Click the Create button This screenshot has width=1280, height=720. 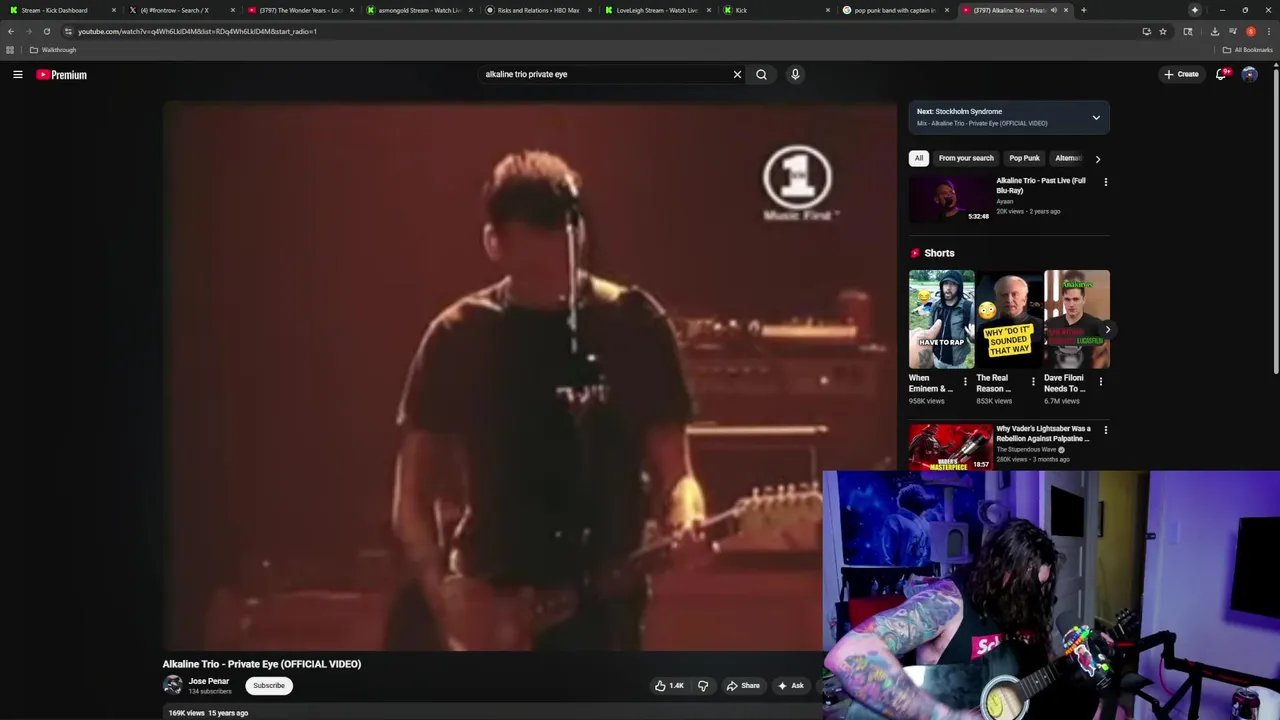[x=1181, y=74]
